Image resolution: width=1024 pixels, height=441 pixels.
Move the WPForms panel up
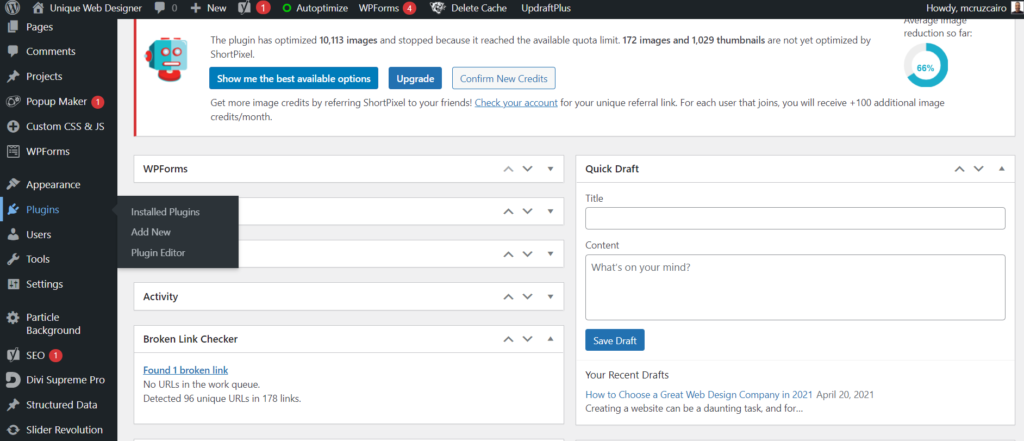pos(508,169)
